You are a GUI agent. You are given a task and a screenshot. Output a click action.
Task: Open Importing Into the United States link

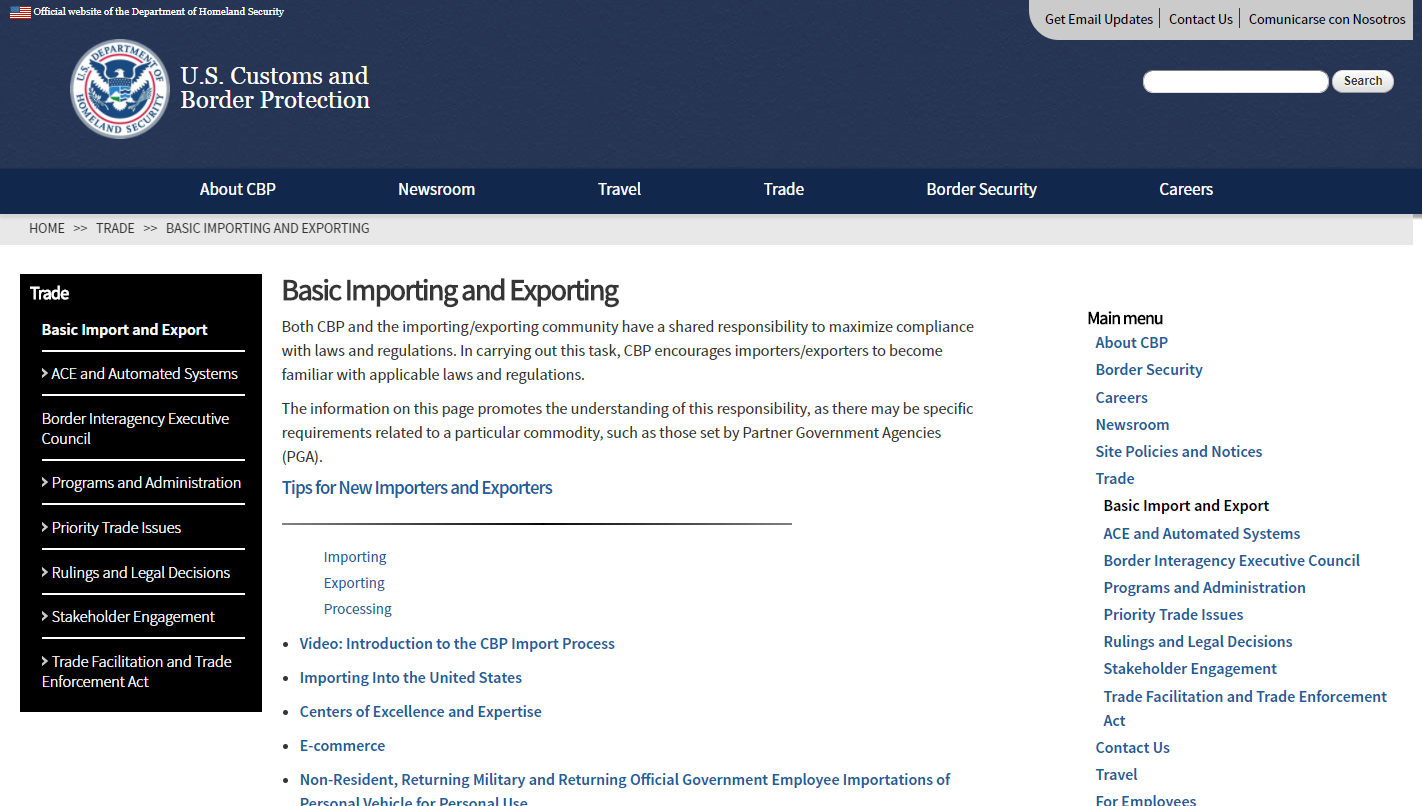click(411, 677)
